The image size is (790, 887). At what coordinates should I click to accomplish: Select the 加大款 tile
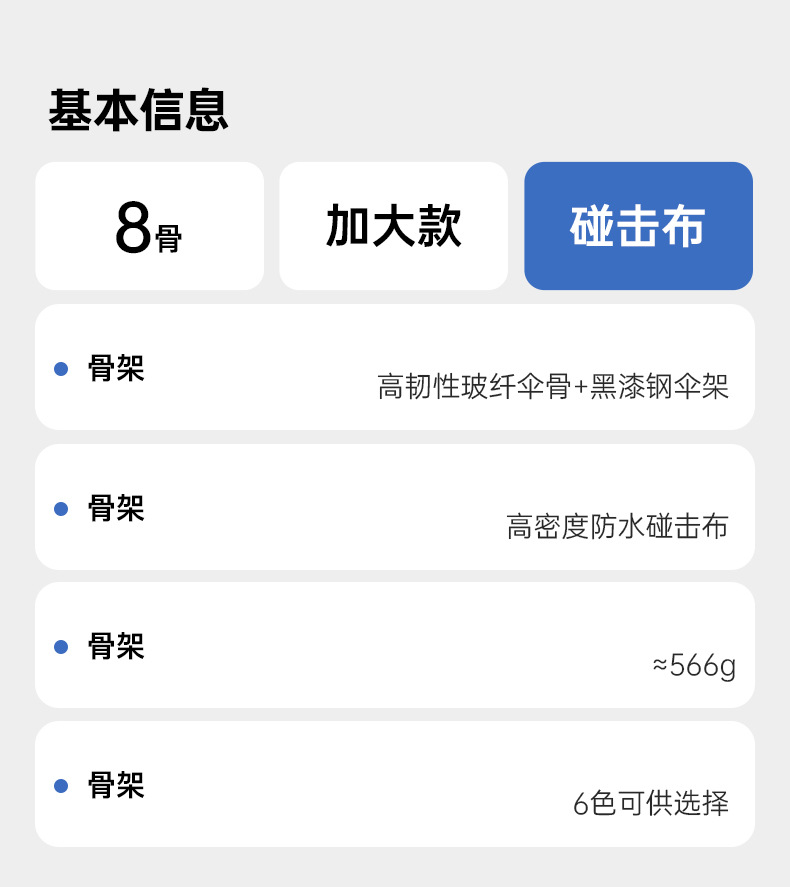pos(393,227)
